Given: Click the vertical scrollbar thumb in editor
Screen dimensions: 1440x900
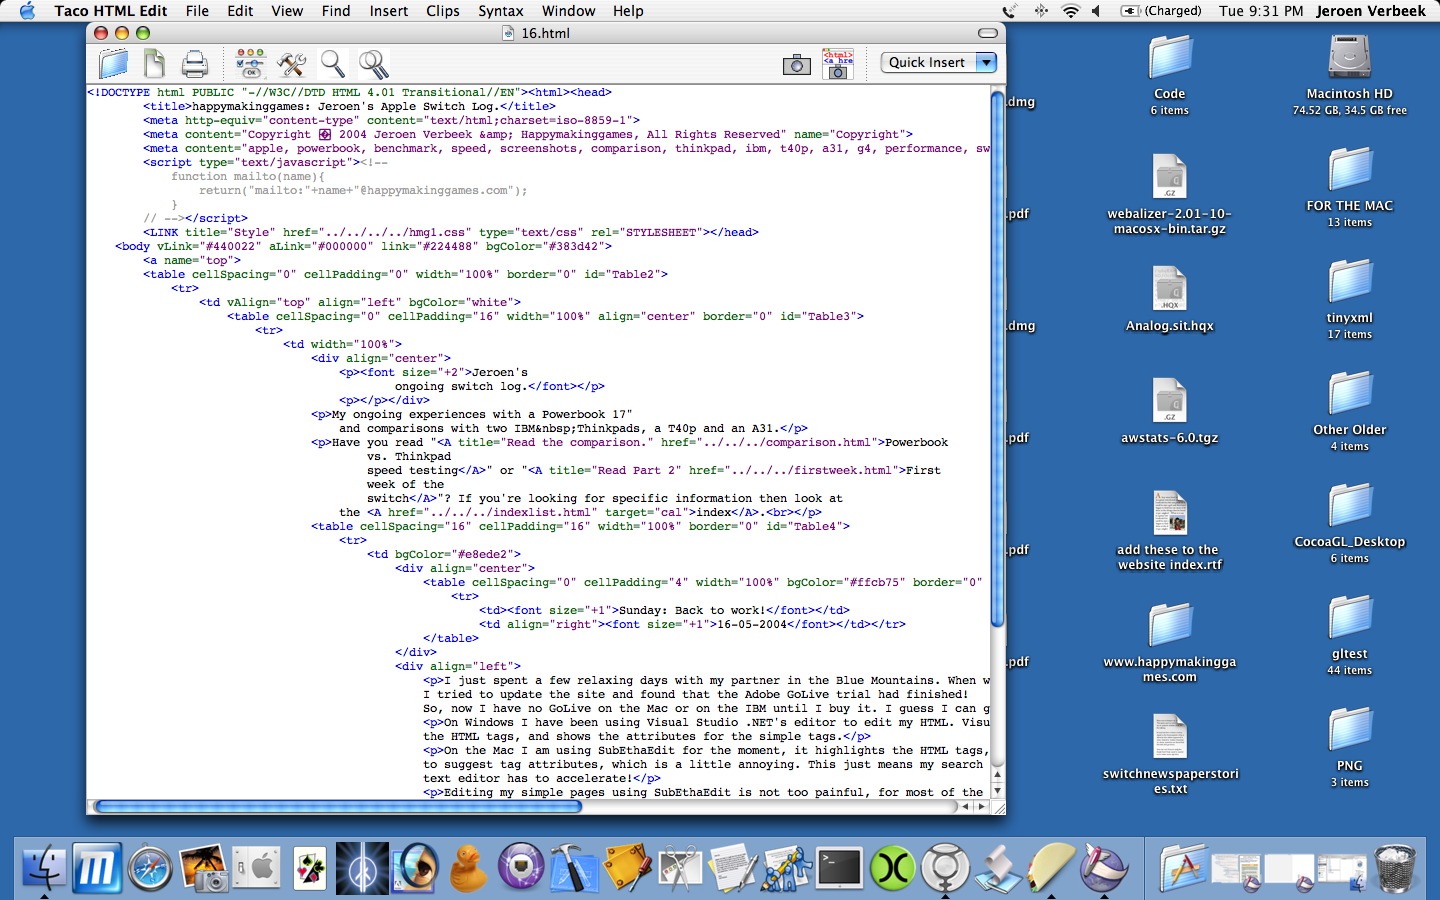Looking at the screenshot, I should point(997,360).
